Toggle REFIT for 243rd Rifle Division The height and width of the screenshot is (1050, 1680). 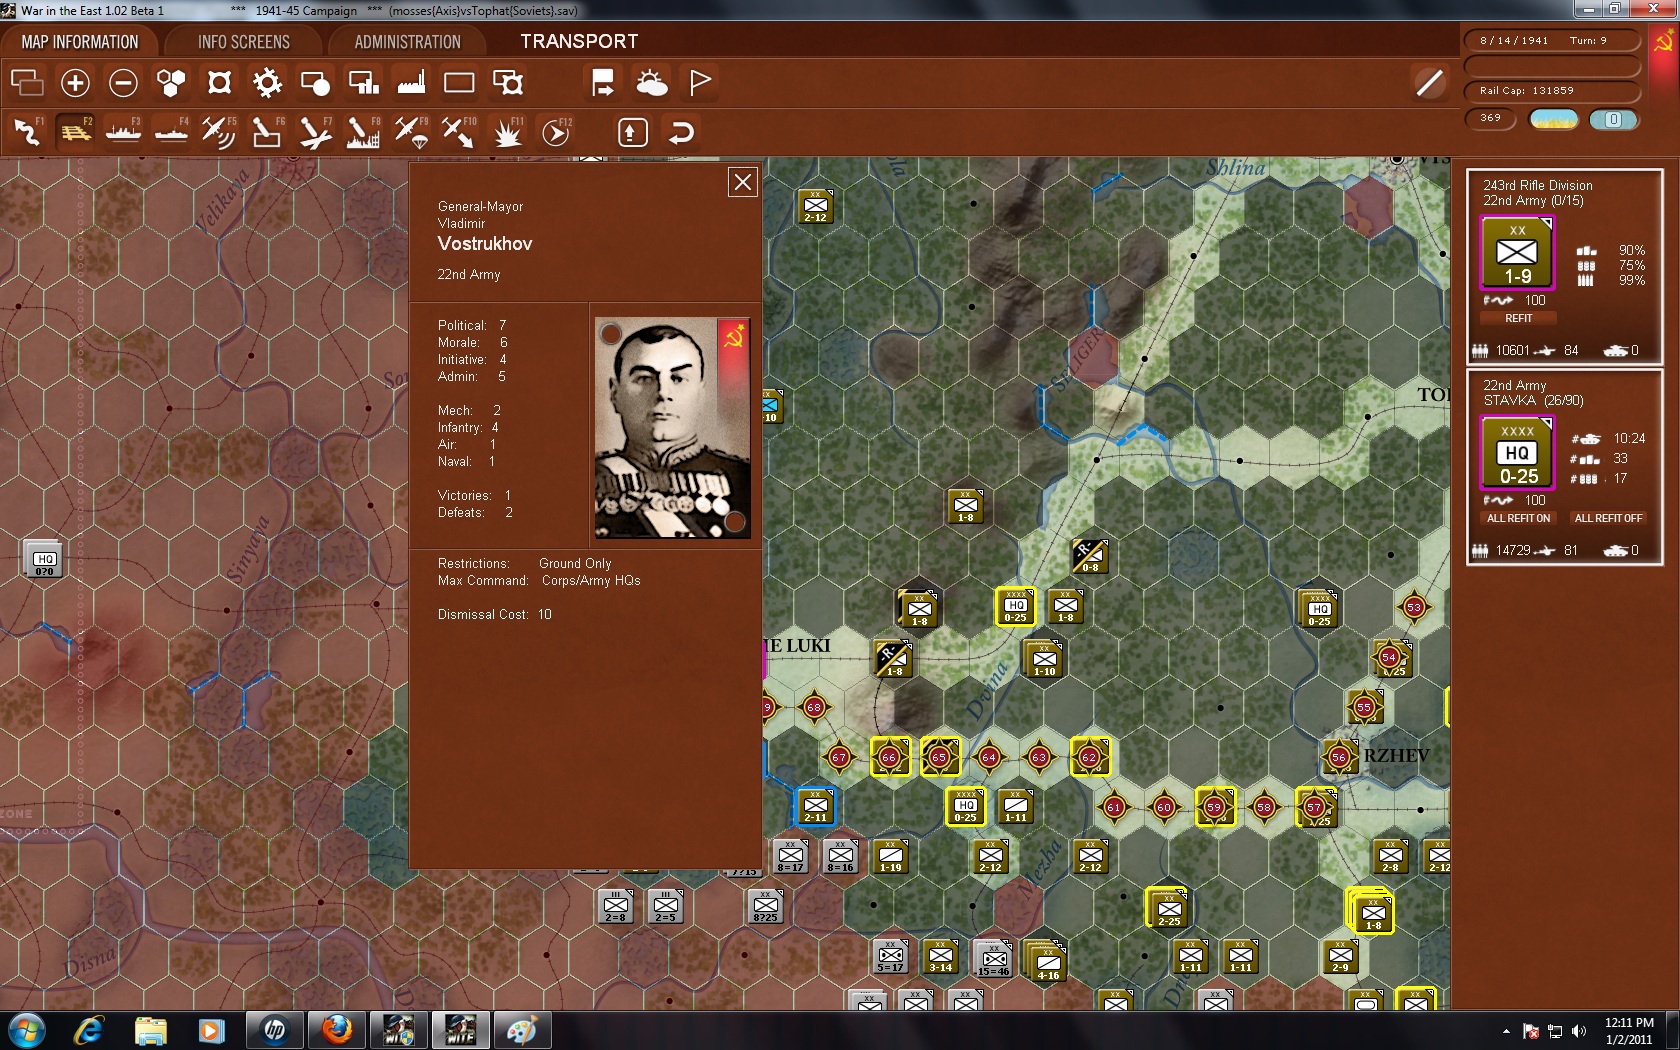pos(1518,318)
